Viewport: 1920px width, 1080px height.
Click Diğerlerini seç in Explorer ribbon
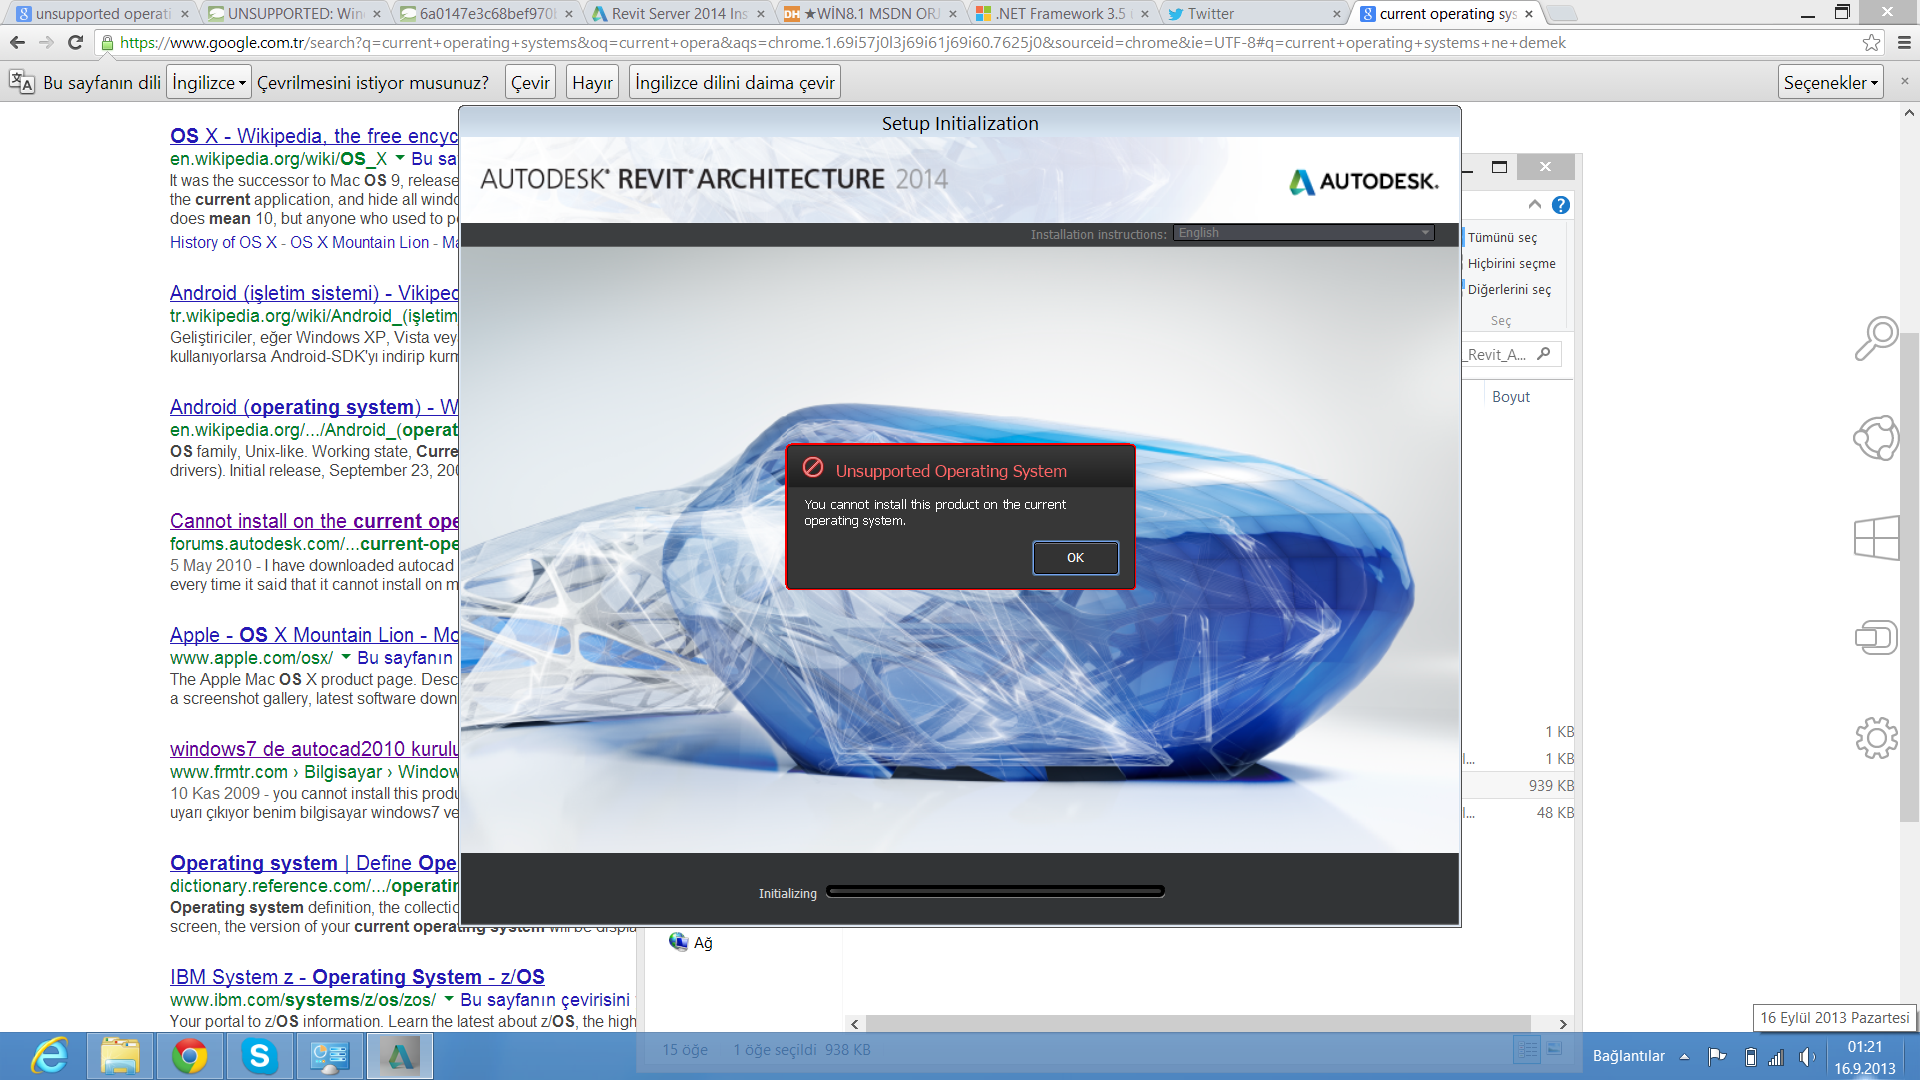coord(1509,289)
